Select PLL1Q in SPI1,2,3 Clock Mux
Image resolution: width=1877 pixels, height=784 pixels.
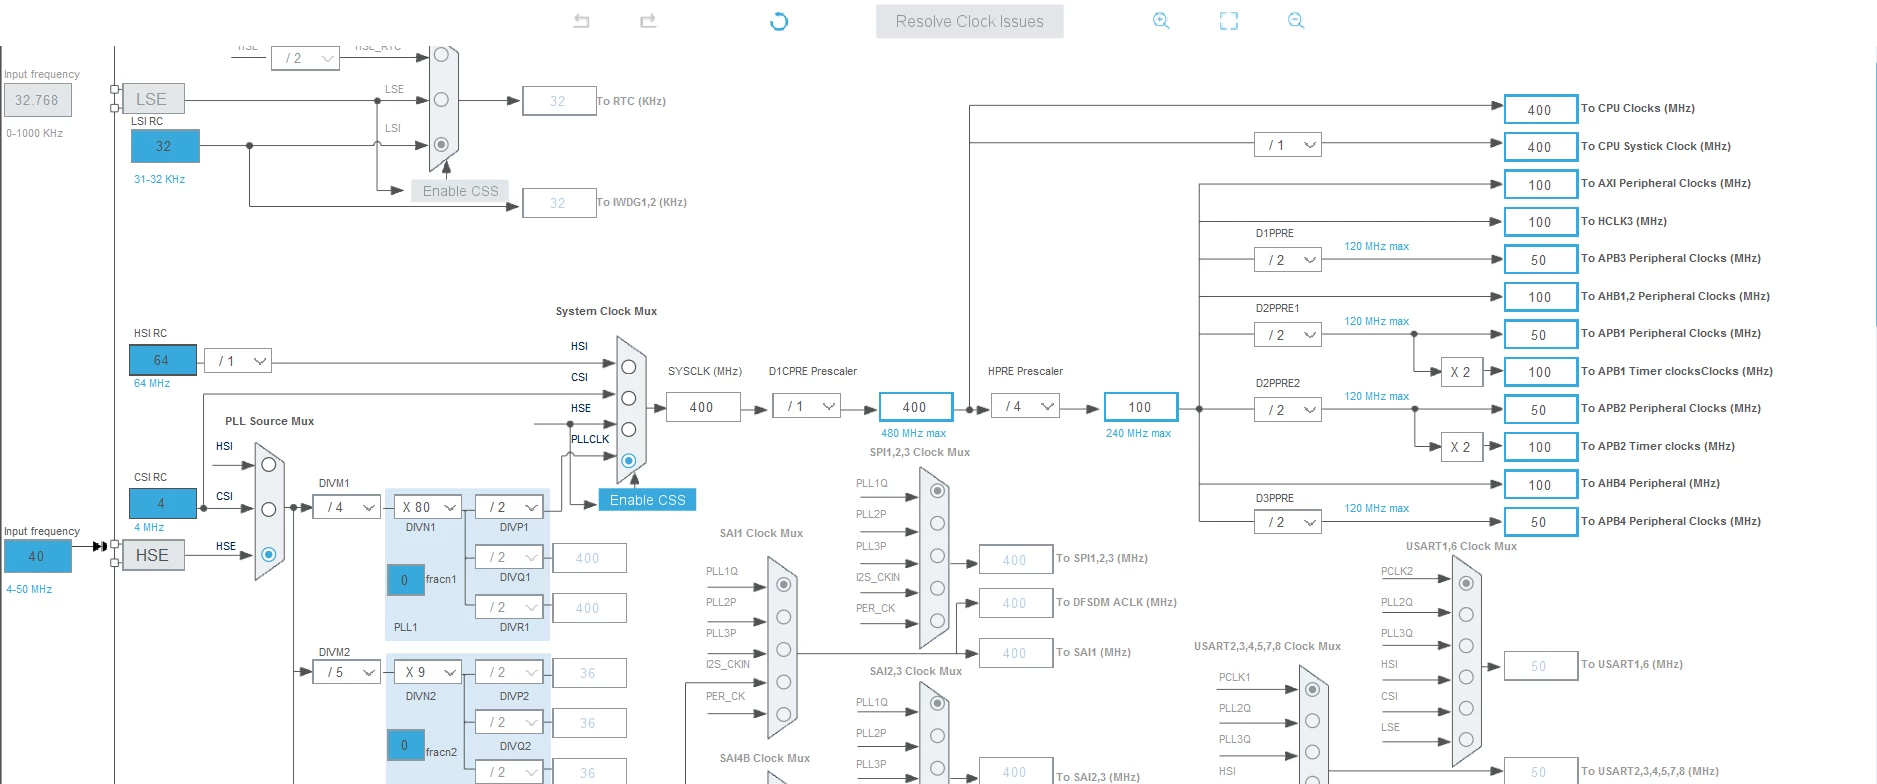click(x=937, y=491)
